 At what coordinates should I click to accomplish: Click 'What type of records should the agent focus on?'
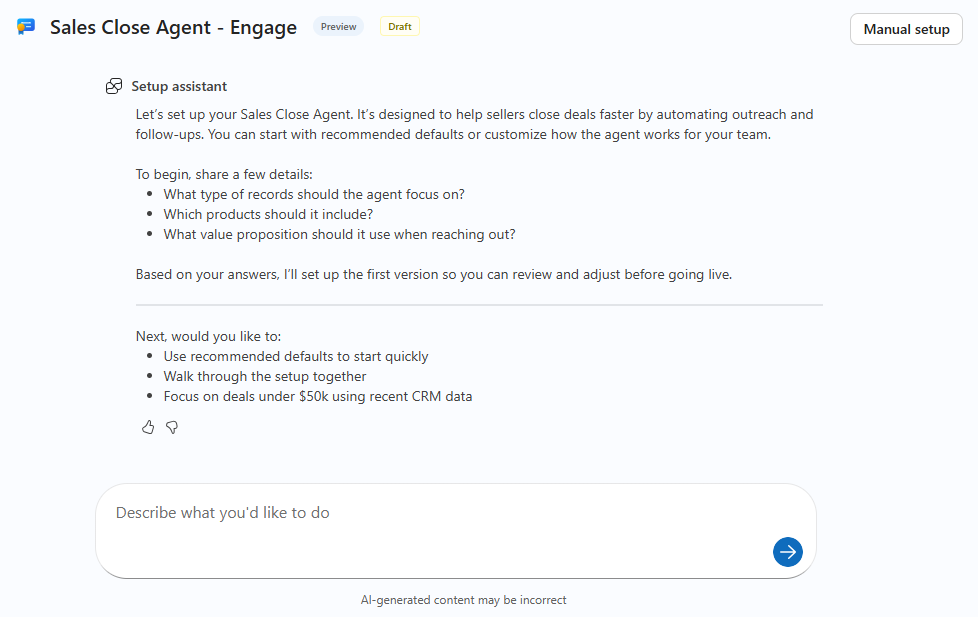coord(314,194)
